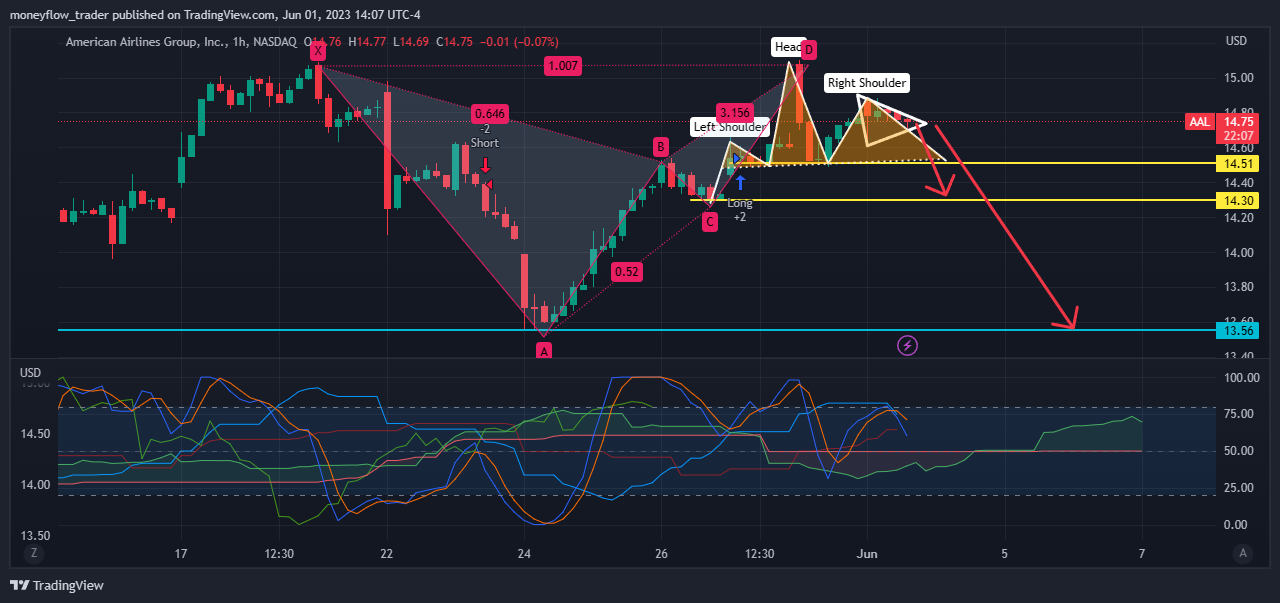Click the Long +2 text label
The height and width of the screenshot is (603, 1280).
tap(740, 210)
